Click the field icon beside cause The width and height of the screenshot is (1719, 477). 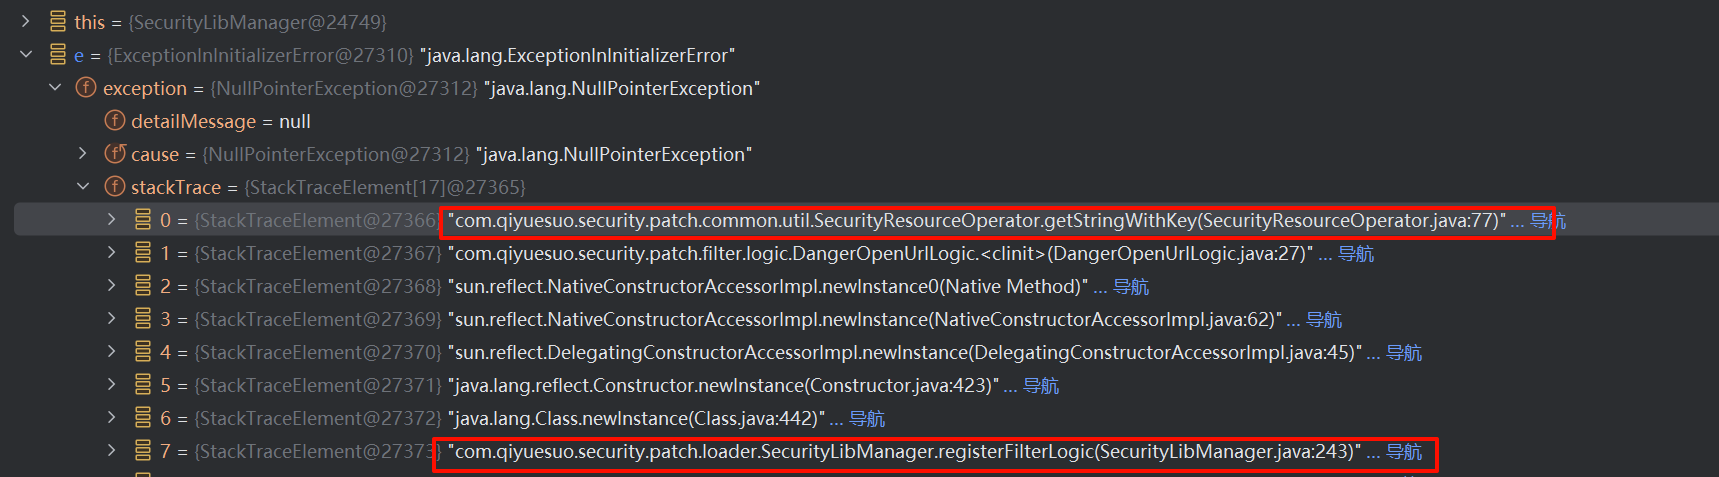tap(115, 154)
